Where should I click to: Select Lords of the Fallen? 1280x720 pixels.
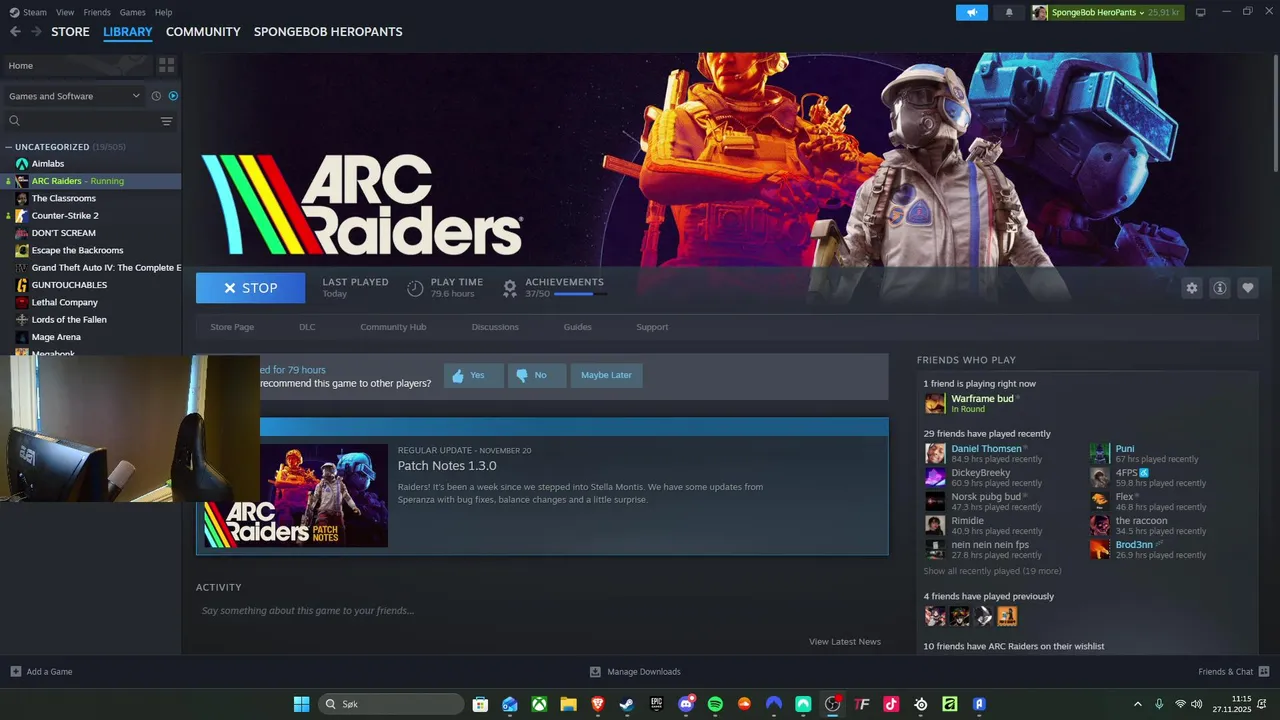tap(69, 319)
